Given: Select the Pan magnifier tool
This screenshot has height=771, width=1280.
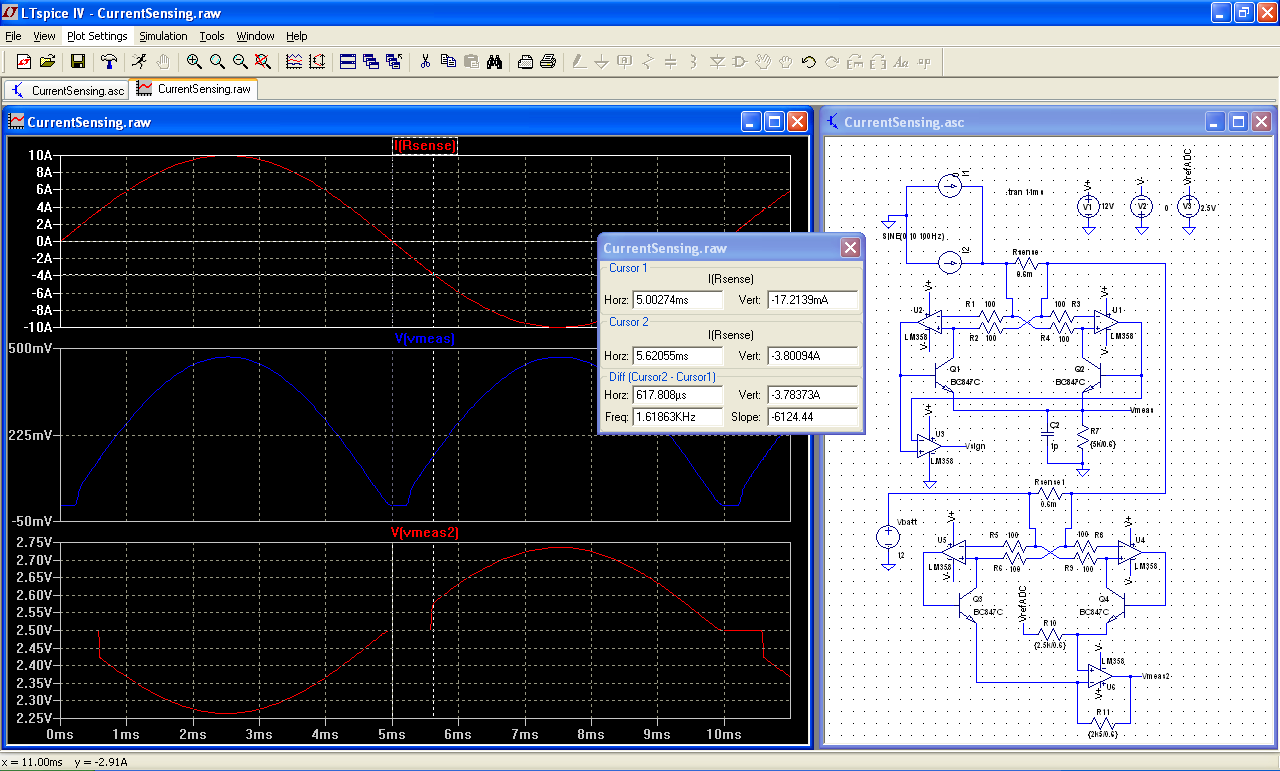Looking at the screenshot, I should coord(217,62).
